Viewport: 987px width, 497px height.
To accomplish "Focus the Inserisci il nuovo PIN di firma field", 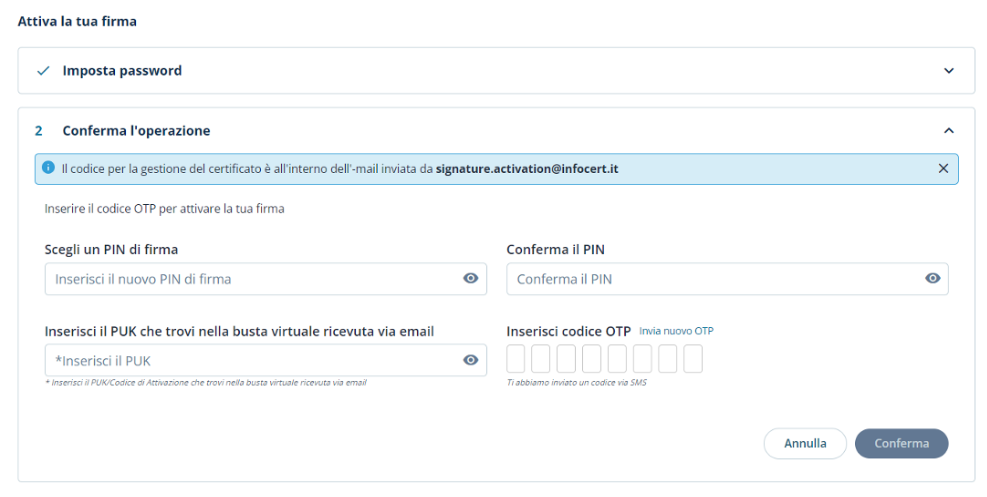I will 250,279.
